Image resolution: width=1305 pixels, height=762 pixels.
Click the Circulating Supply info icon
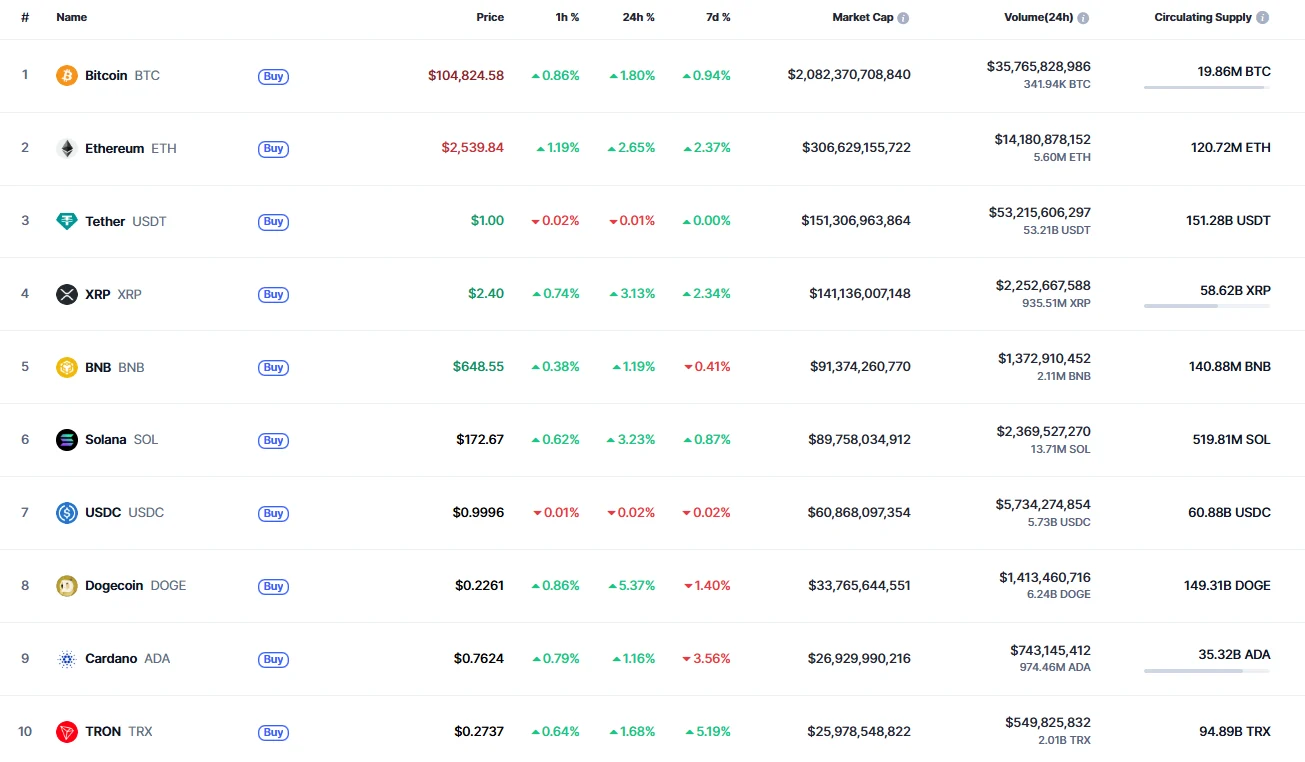(x=1263, y=18)
